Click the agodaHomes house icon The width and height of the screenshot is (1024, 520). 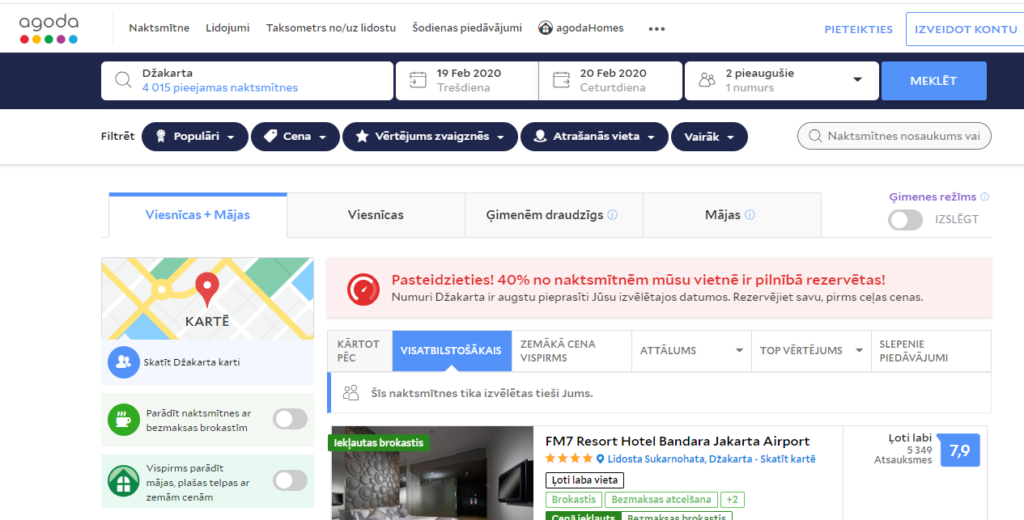(545, 28)
